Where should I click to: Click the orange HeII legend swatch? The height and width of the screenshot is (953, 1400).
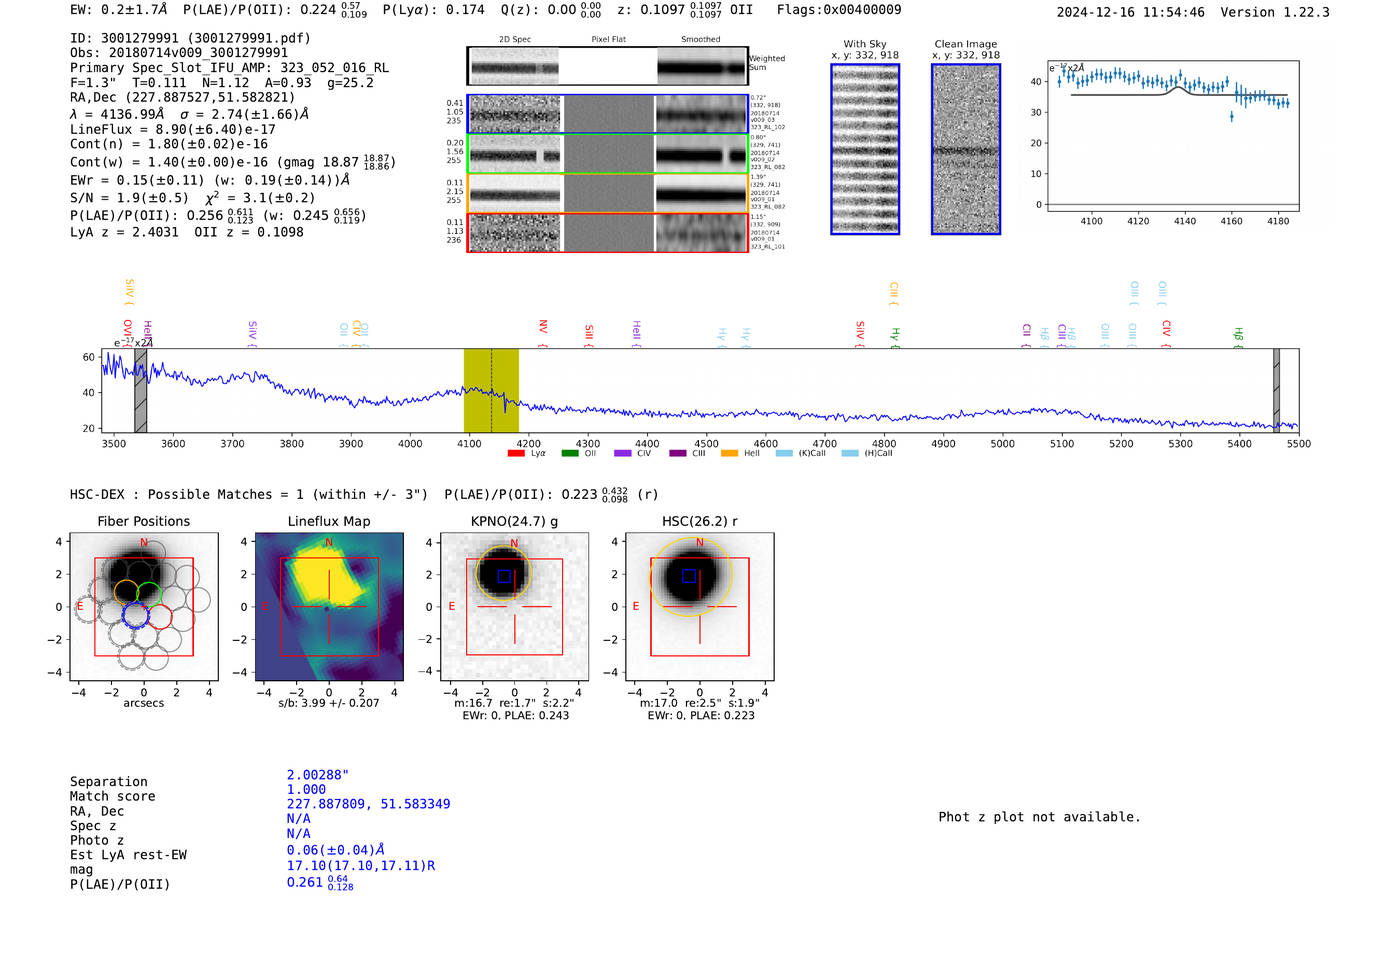730,453
